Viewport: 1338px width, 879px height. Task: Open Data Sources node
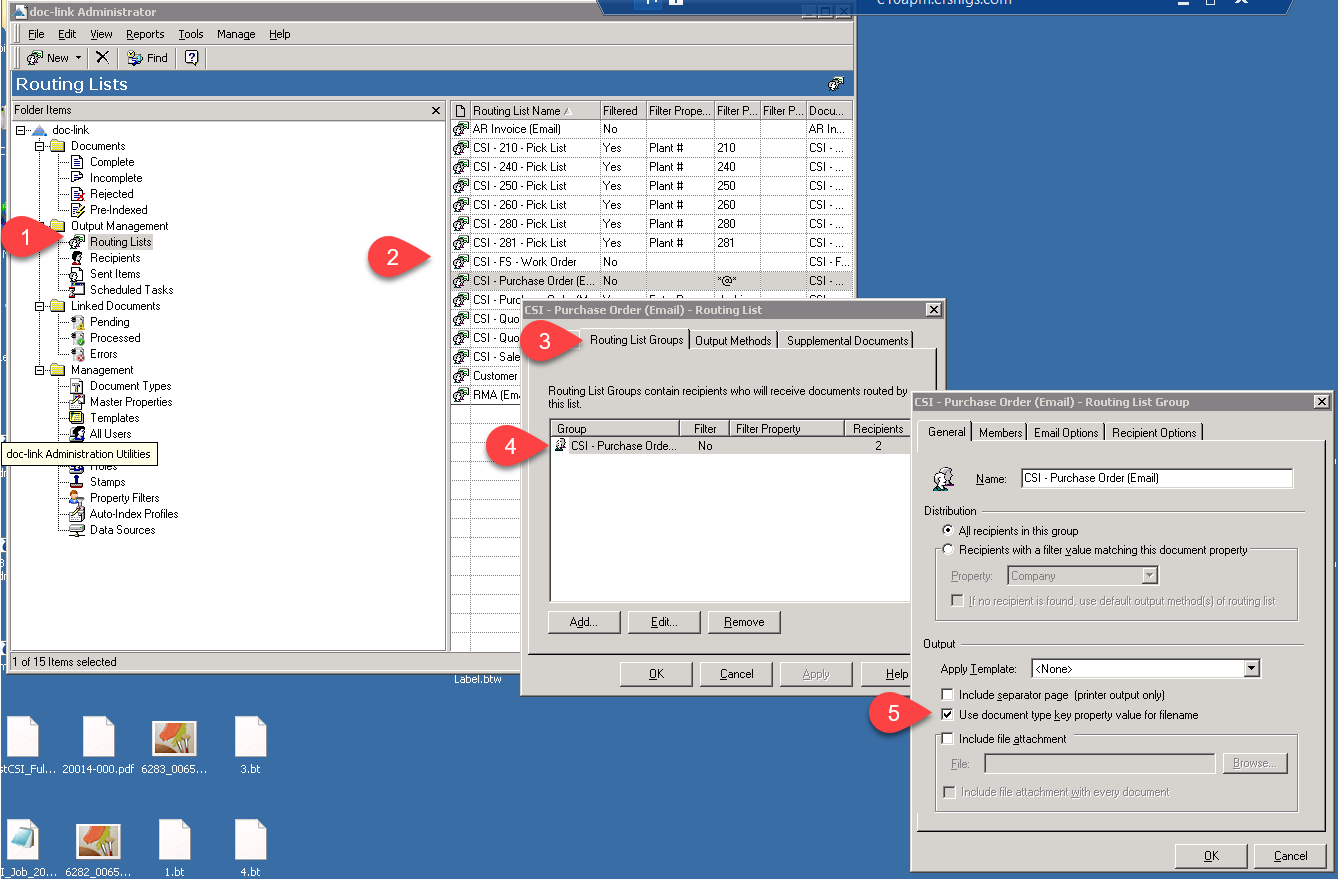pyautogui.click(x=122, y=530)
